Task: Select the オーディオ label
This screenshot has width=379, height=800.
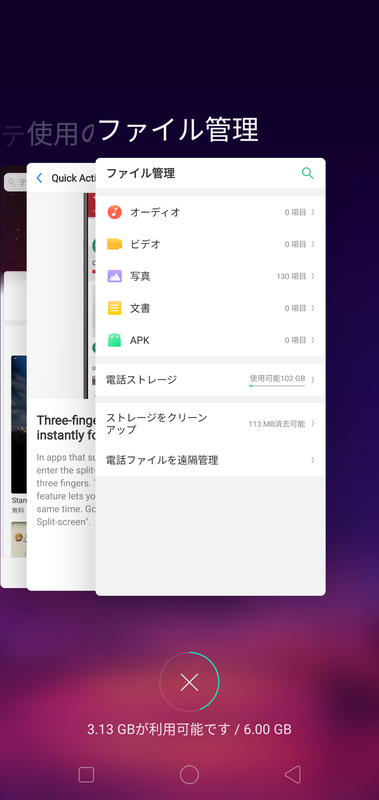Action: tap(155, 212)
